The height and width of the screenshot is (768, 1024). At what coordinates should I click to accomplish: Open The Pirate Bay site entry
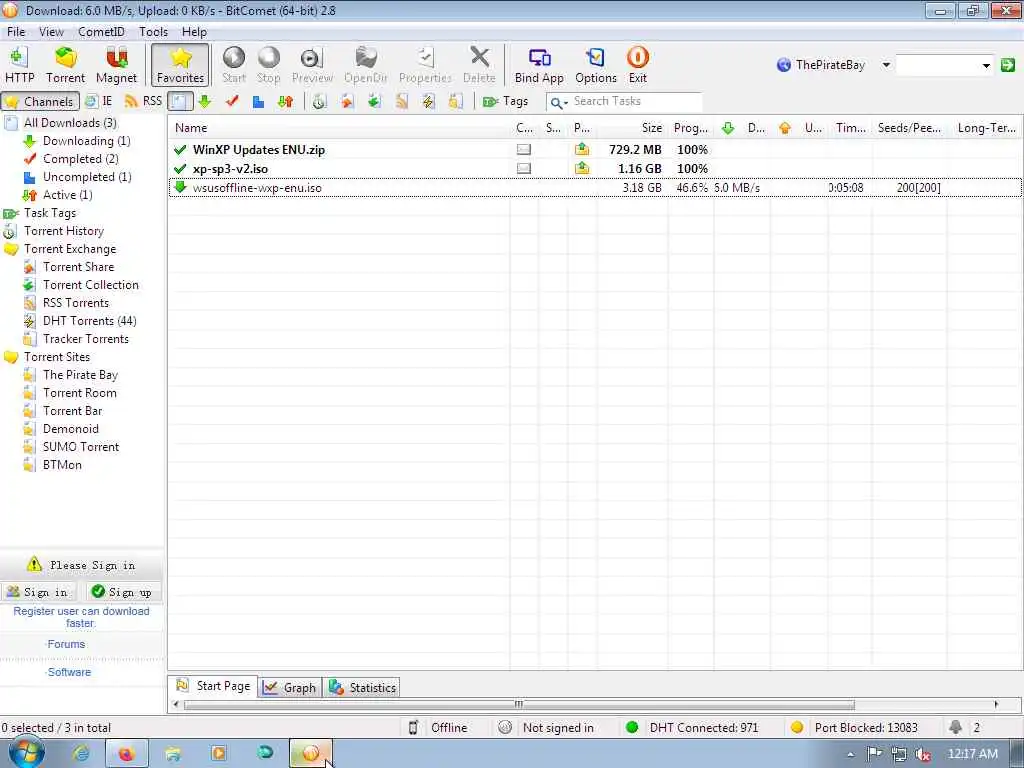(x=80, y=375)
